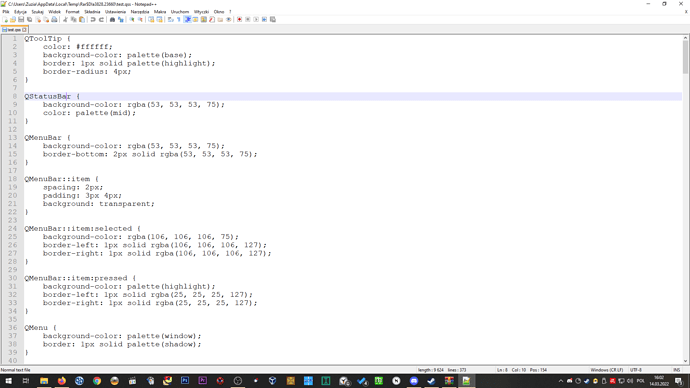Toggle Word wrap in the toolbar
Viewport: 690px width, 388px height.
[170, 19]
